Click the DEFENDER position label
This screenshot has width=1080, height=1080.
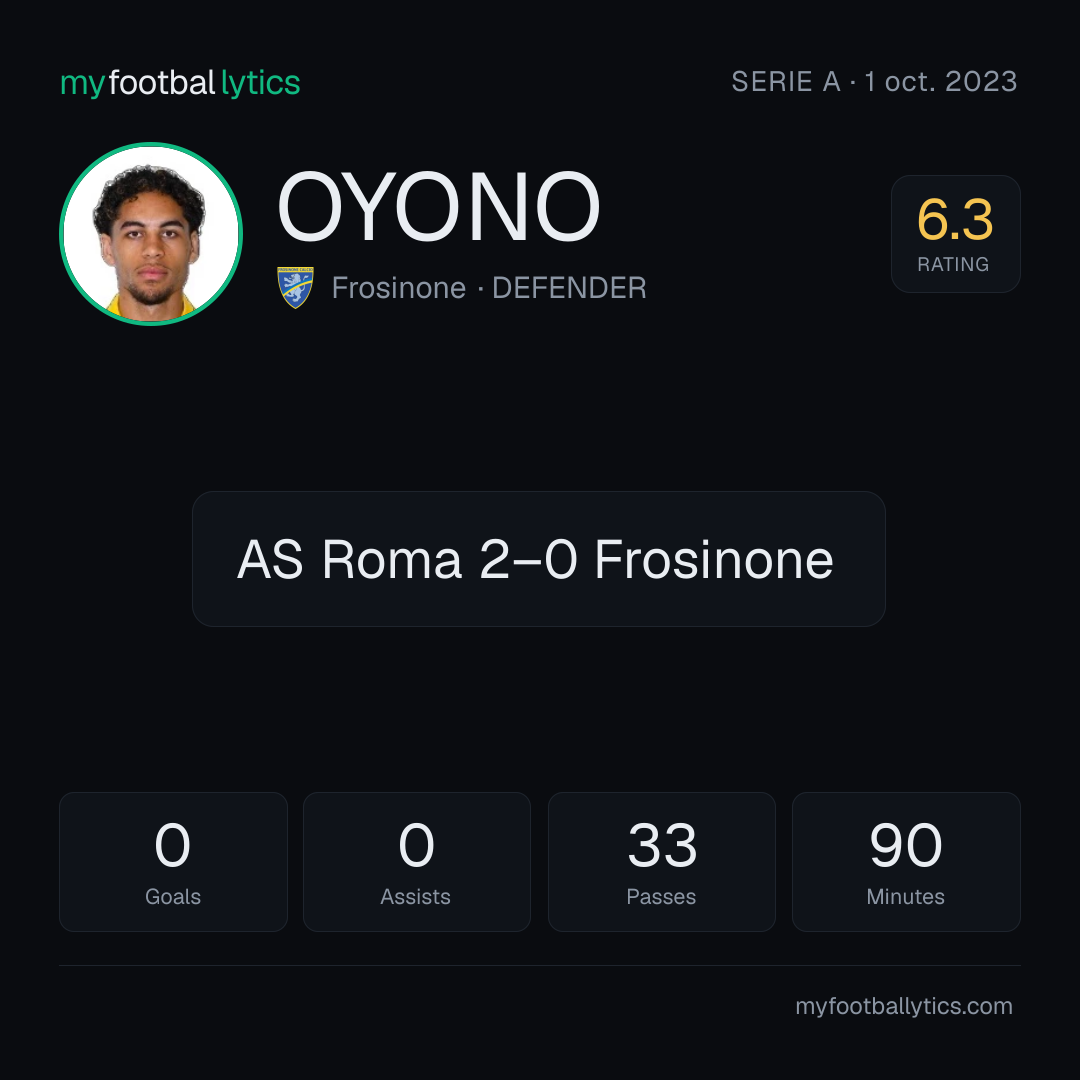click(x=569, y=288)
